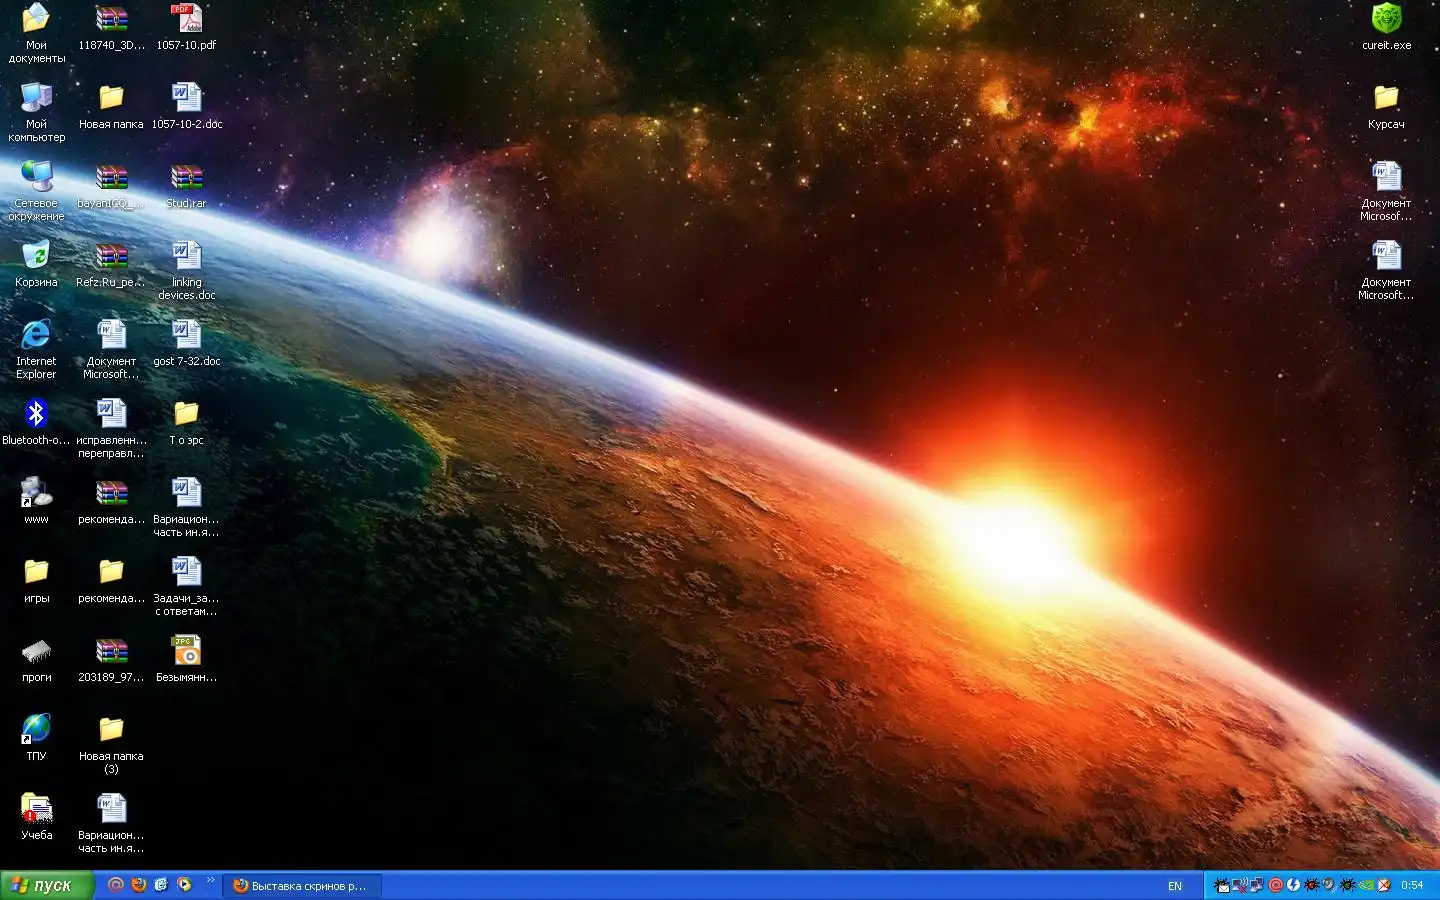
Task: Click the Firefox quick launch icon
Action: [139, 884]
